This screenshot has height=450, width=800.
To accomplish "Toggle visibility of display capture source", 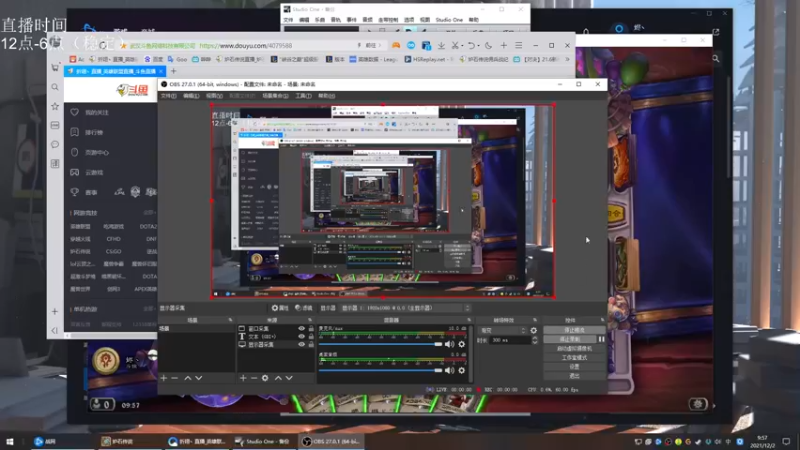I will pos(301,344).
